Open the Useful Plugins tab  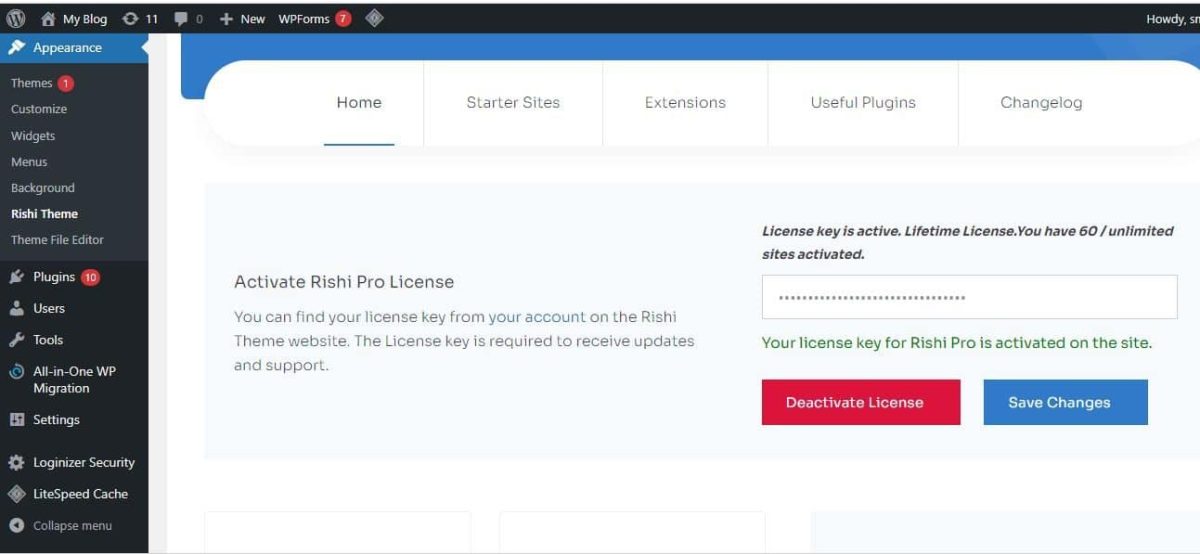[863, 102]
